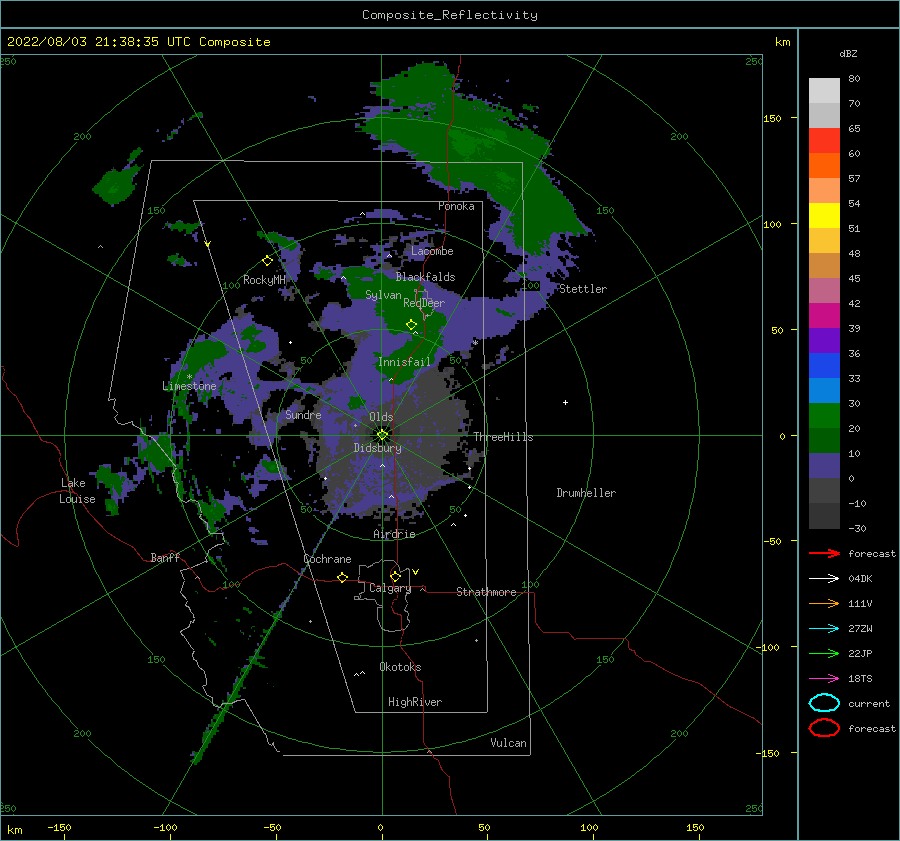The height and width of the screenshot is (841, 900).
Task: Click the yellow station marker near RockyMH
Action: pyautogui.click(x=267, y=261)
